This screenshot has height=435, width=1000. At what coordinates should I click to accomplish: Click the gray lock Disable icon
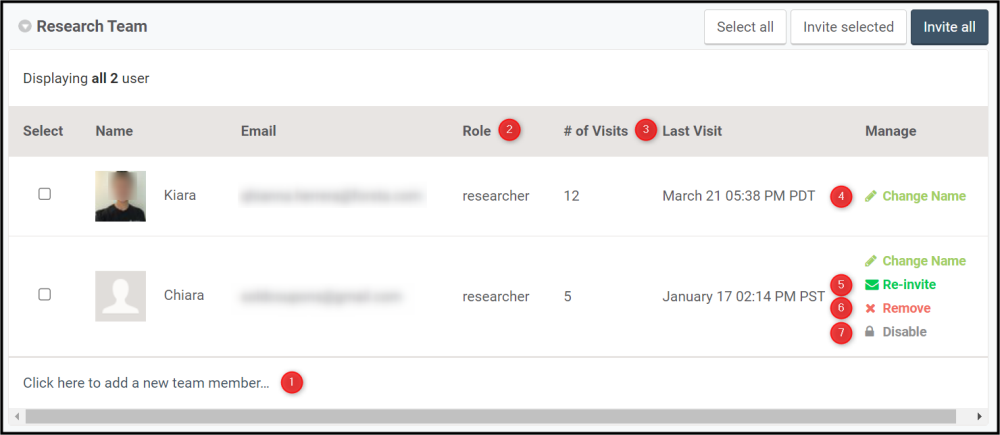tap(870, 332)
